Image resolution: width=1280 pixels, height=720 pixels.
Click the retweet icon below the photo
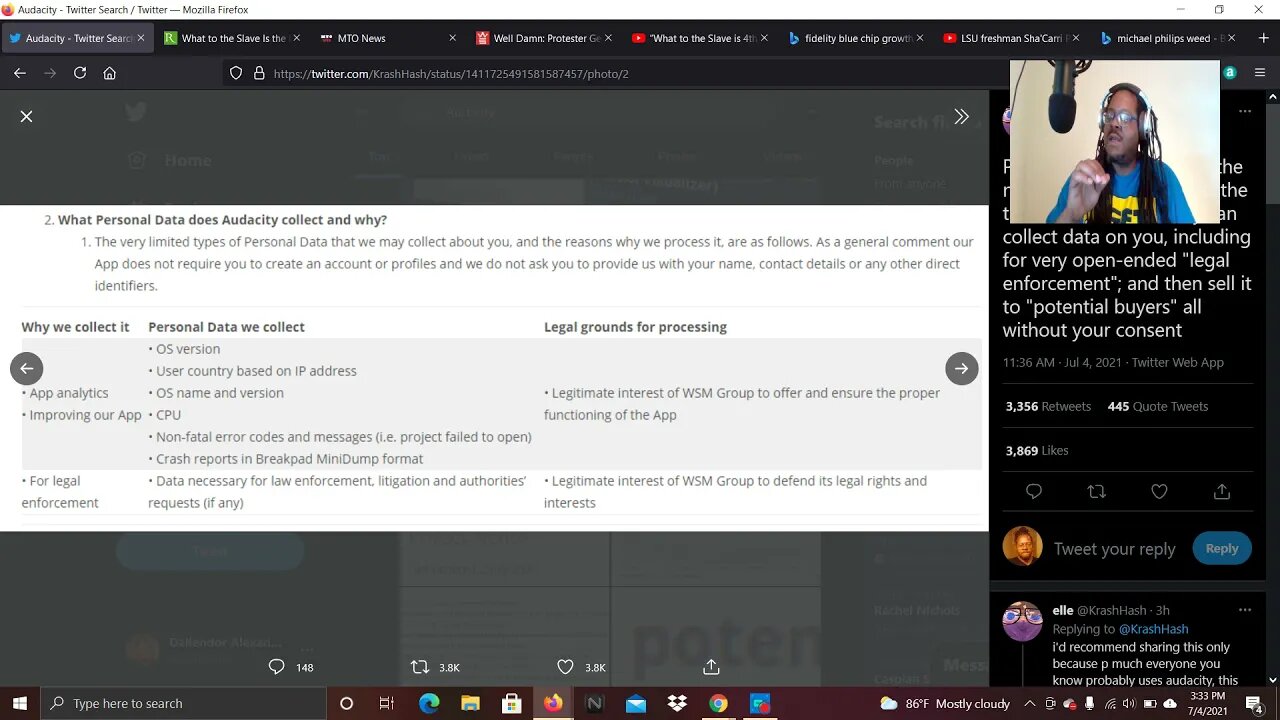pos(420,667)
